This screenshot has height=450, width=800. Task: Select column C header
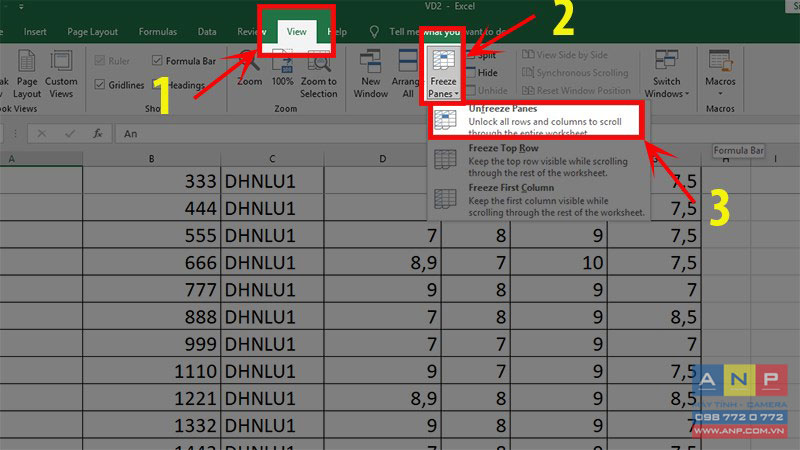[272, 159]
